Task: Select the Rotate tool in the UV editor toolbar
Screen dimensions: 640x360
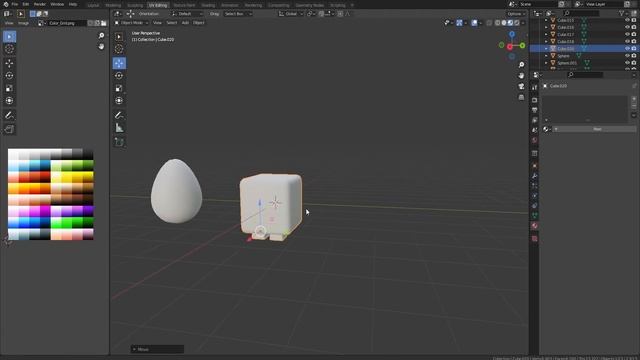Action: point(9,76)
